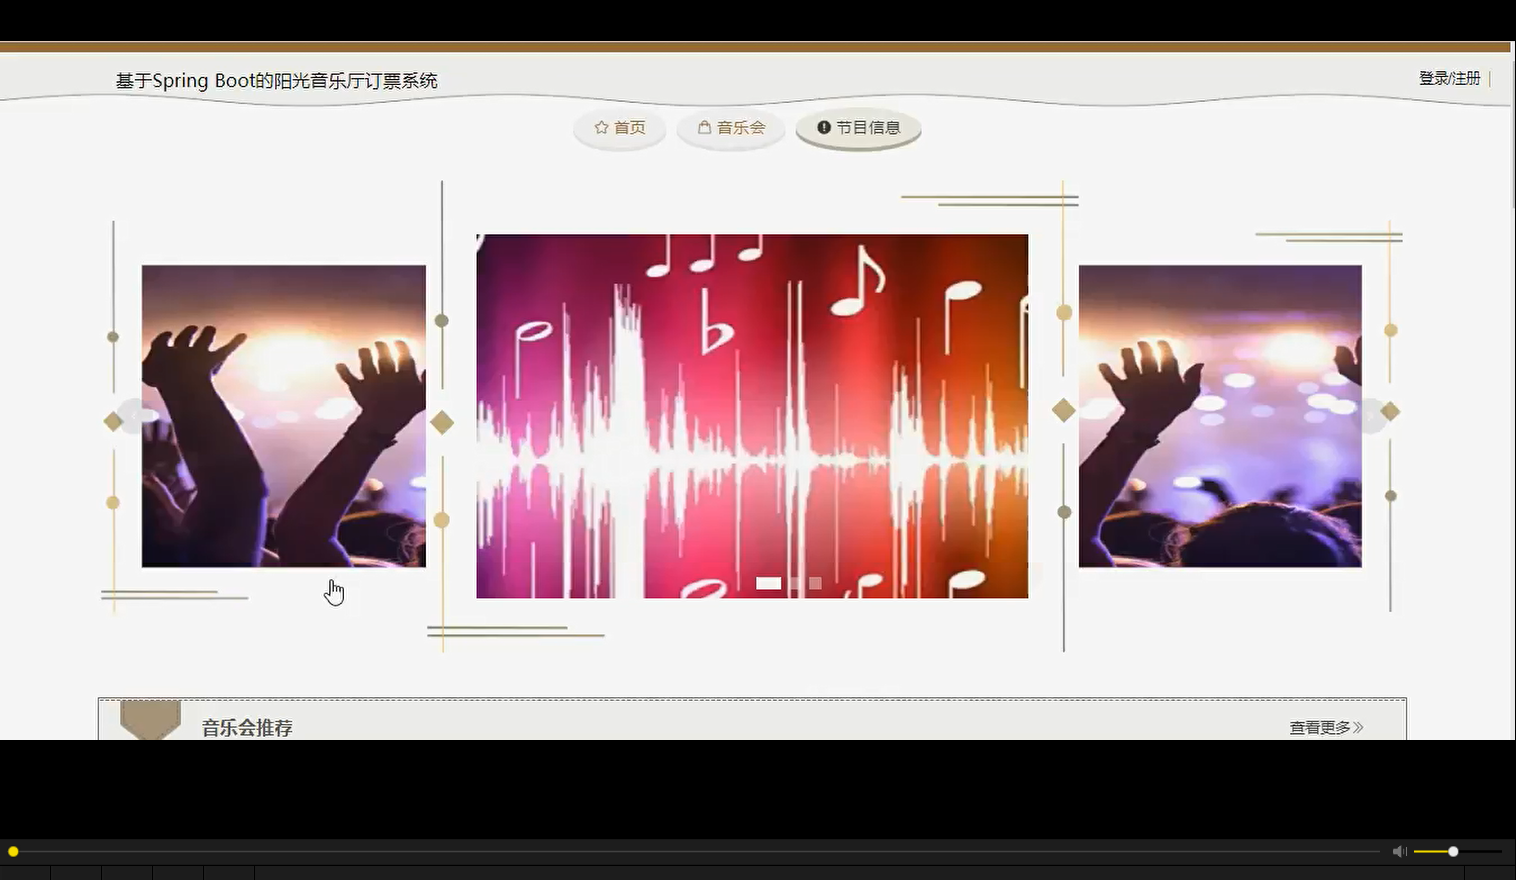Click the site title 基于Spring Boot的阳光音乐厅订票系统
Image resolution: width=1516 pixels, height=880 pixels.
click(277, 81)
